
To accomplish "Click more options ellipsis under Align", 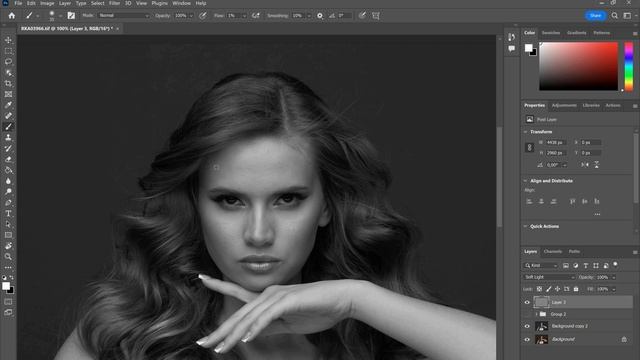I will (x=597, y=214).
